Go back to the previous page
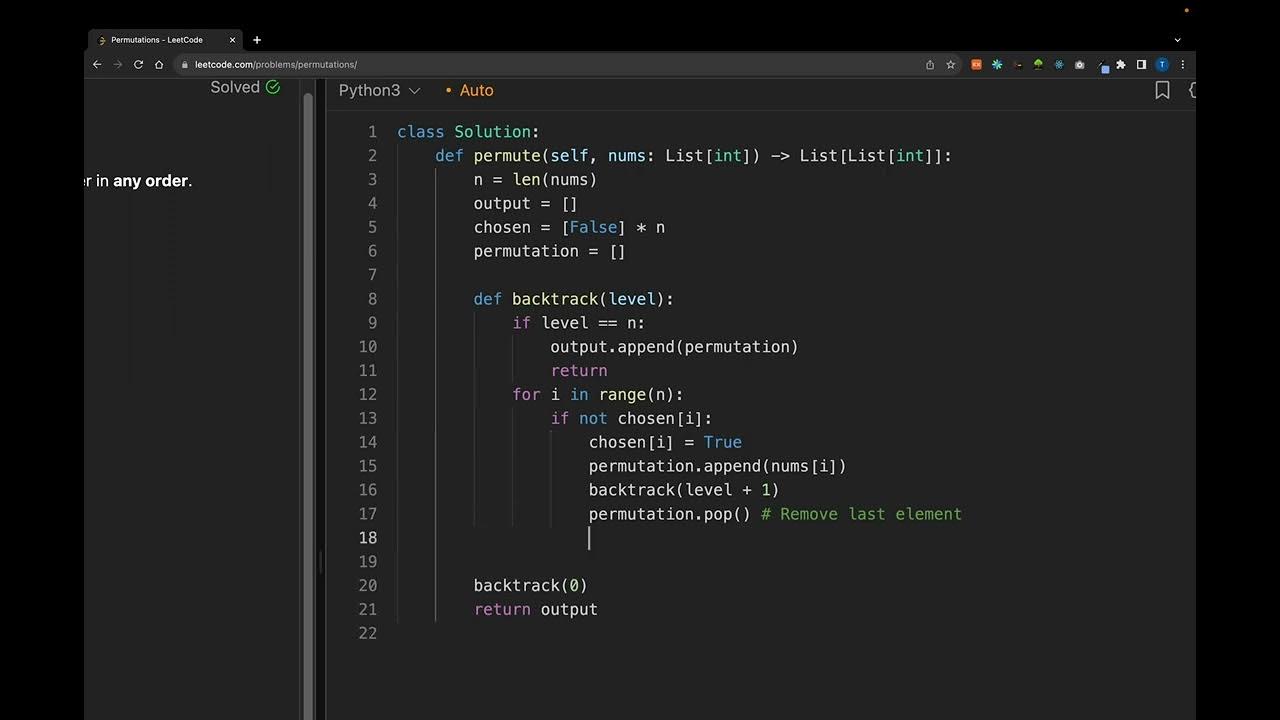This screenshot has width=1280, height=720. pos(97,64)
